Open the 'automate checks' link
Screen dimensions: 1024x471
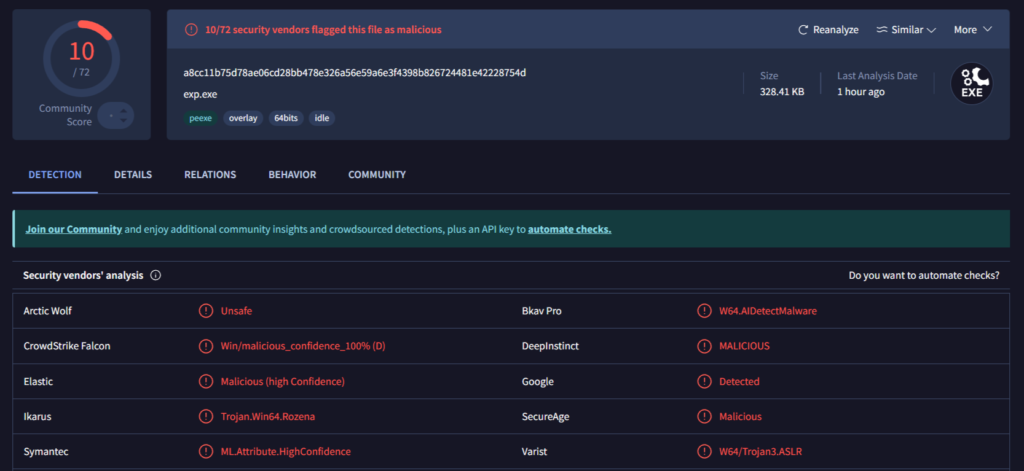tap(569, 229)
